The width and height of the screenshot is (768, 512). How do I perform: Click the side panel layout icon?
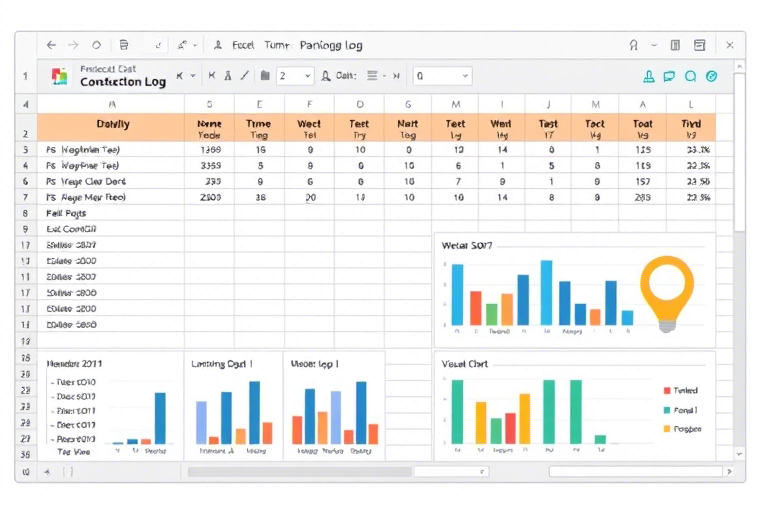[x=675, y=45]
